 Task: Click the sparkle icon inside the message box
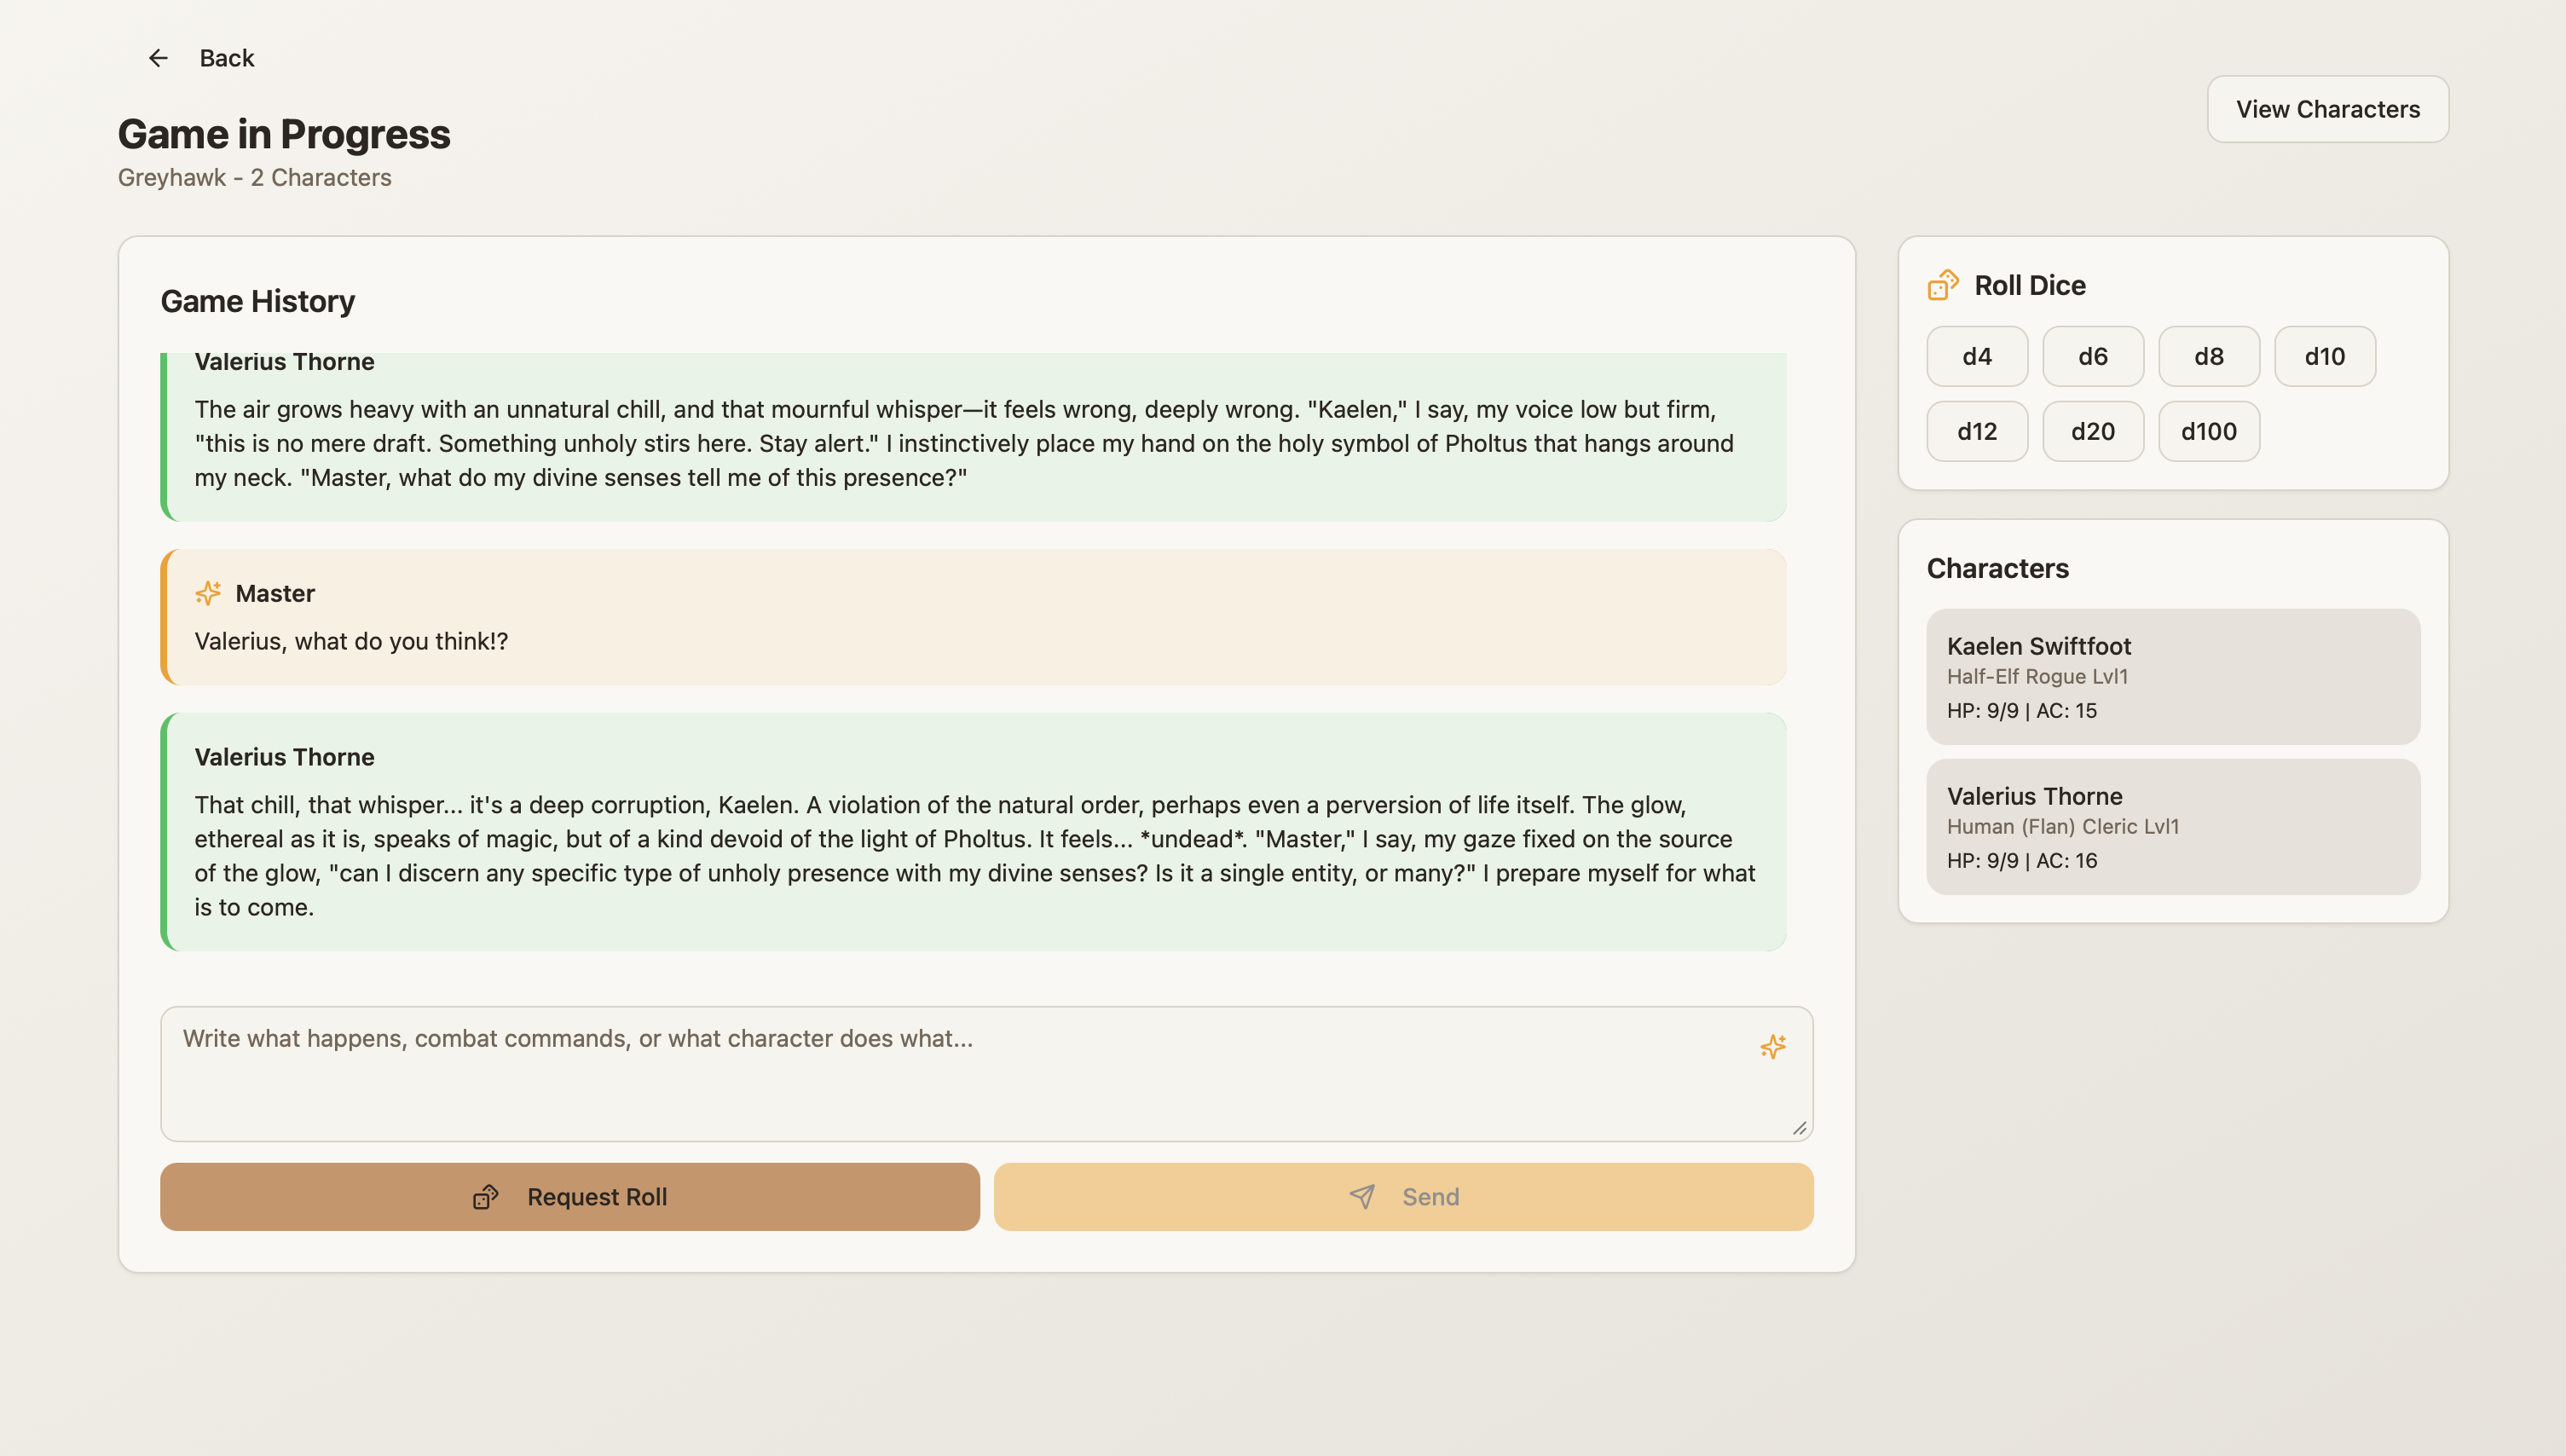[1773, 1046]
